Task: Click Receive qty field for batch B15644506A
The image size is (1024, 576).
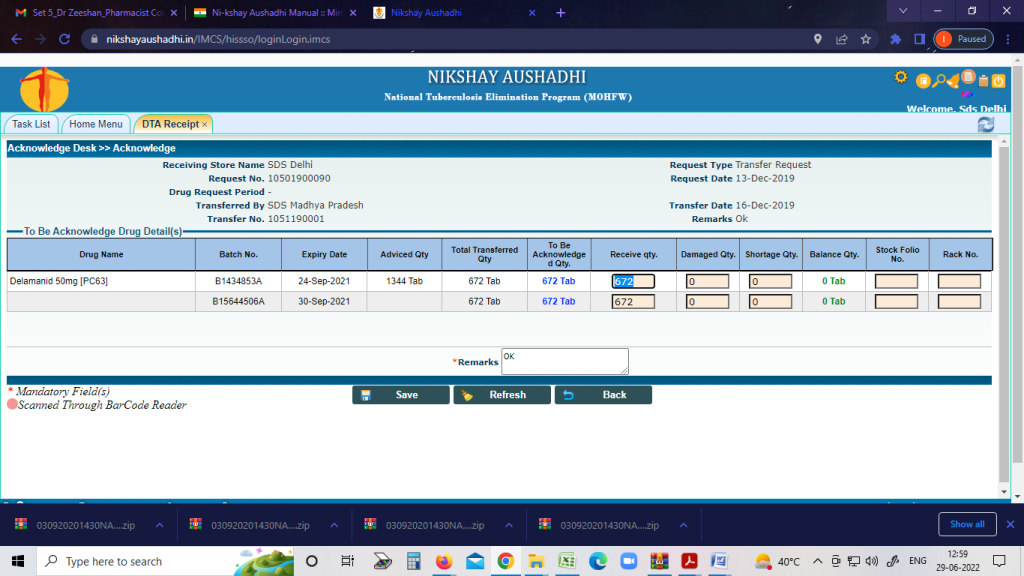Action: (633, 302)
